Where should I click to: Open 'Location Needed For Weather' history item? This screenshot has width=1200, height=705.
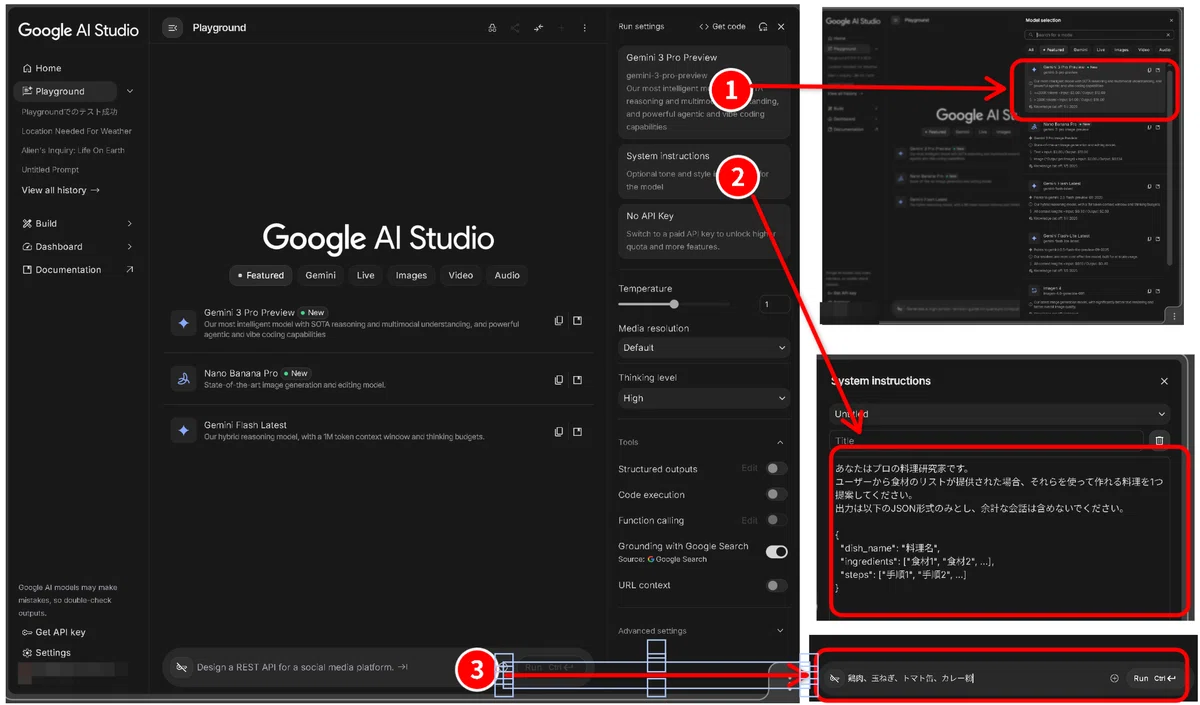coord(77,131)
